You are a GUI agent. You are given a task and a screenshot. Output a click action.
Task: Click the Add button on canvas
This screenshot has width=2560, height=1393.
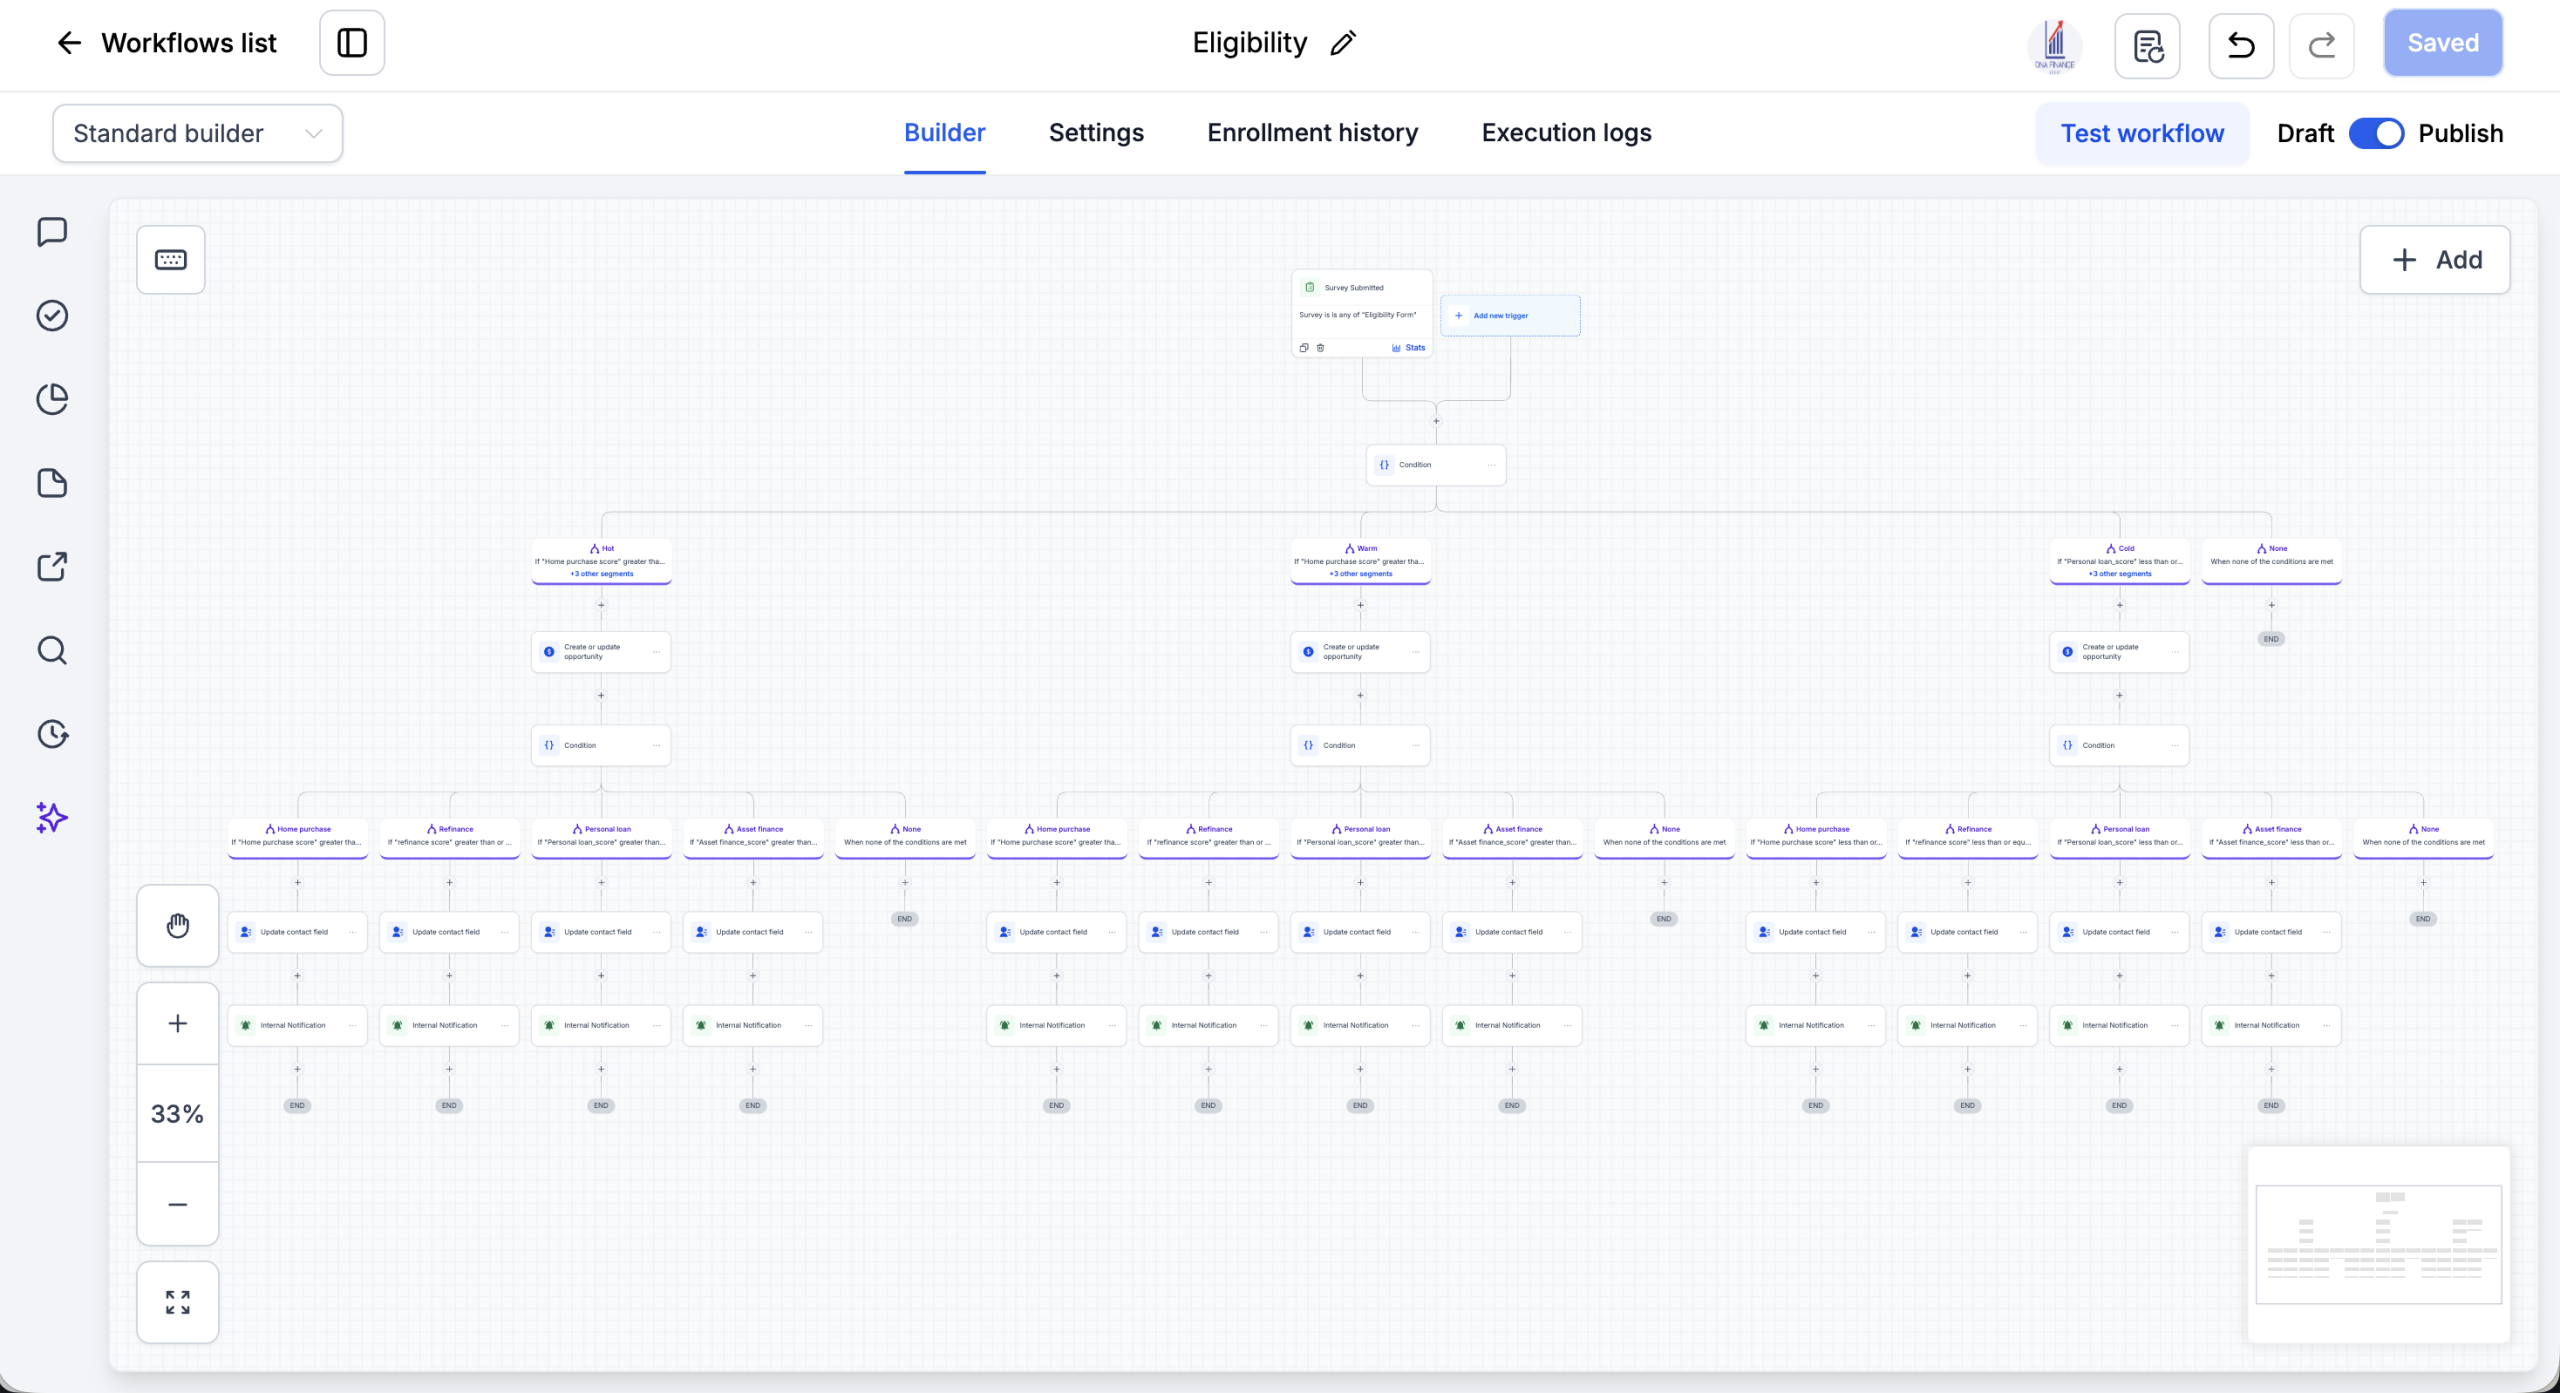pyautogui.click(x=2435, y=260)
